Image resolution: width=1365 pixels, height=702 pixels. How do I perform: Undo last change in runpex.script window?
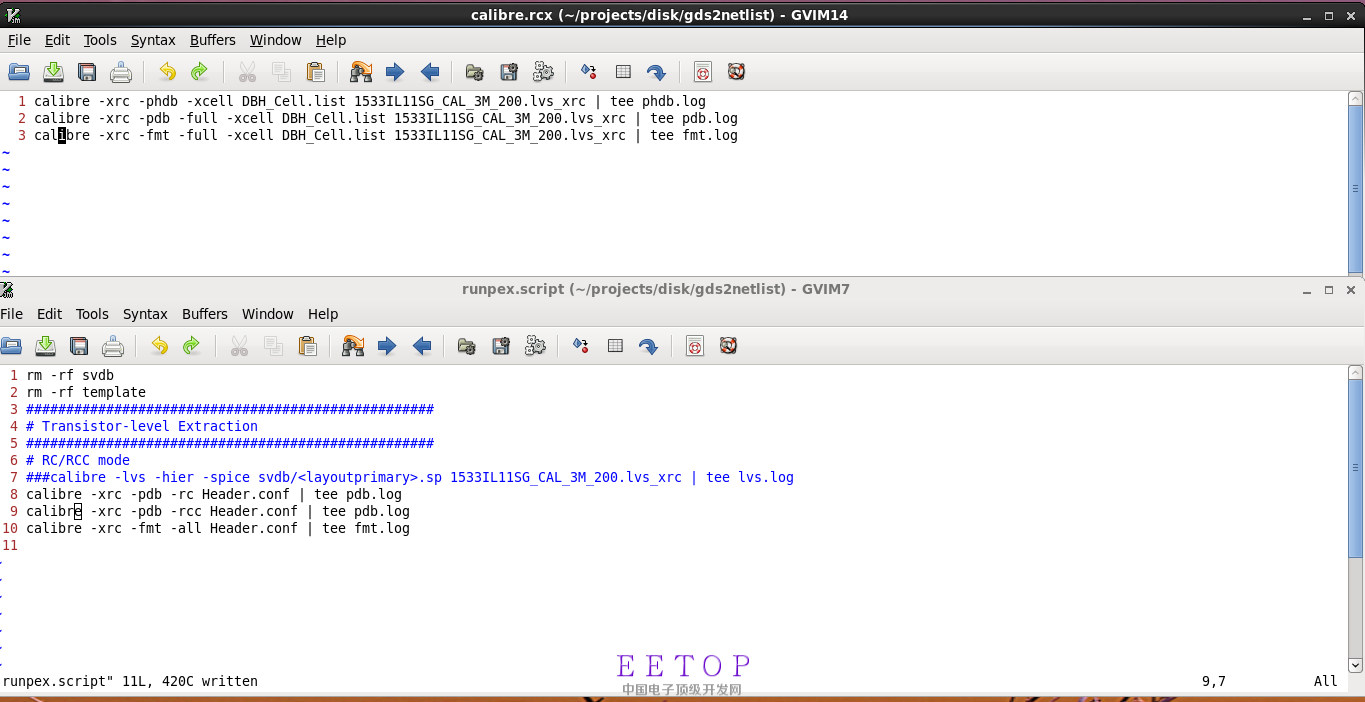(x=159, y=346)
